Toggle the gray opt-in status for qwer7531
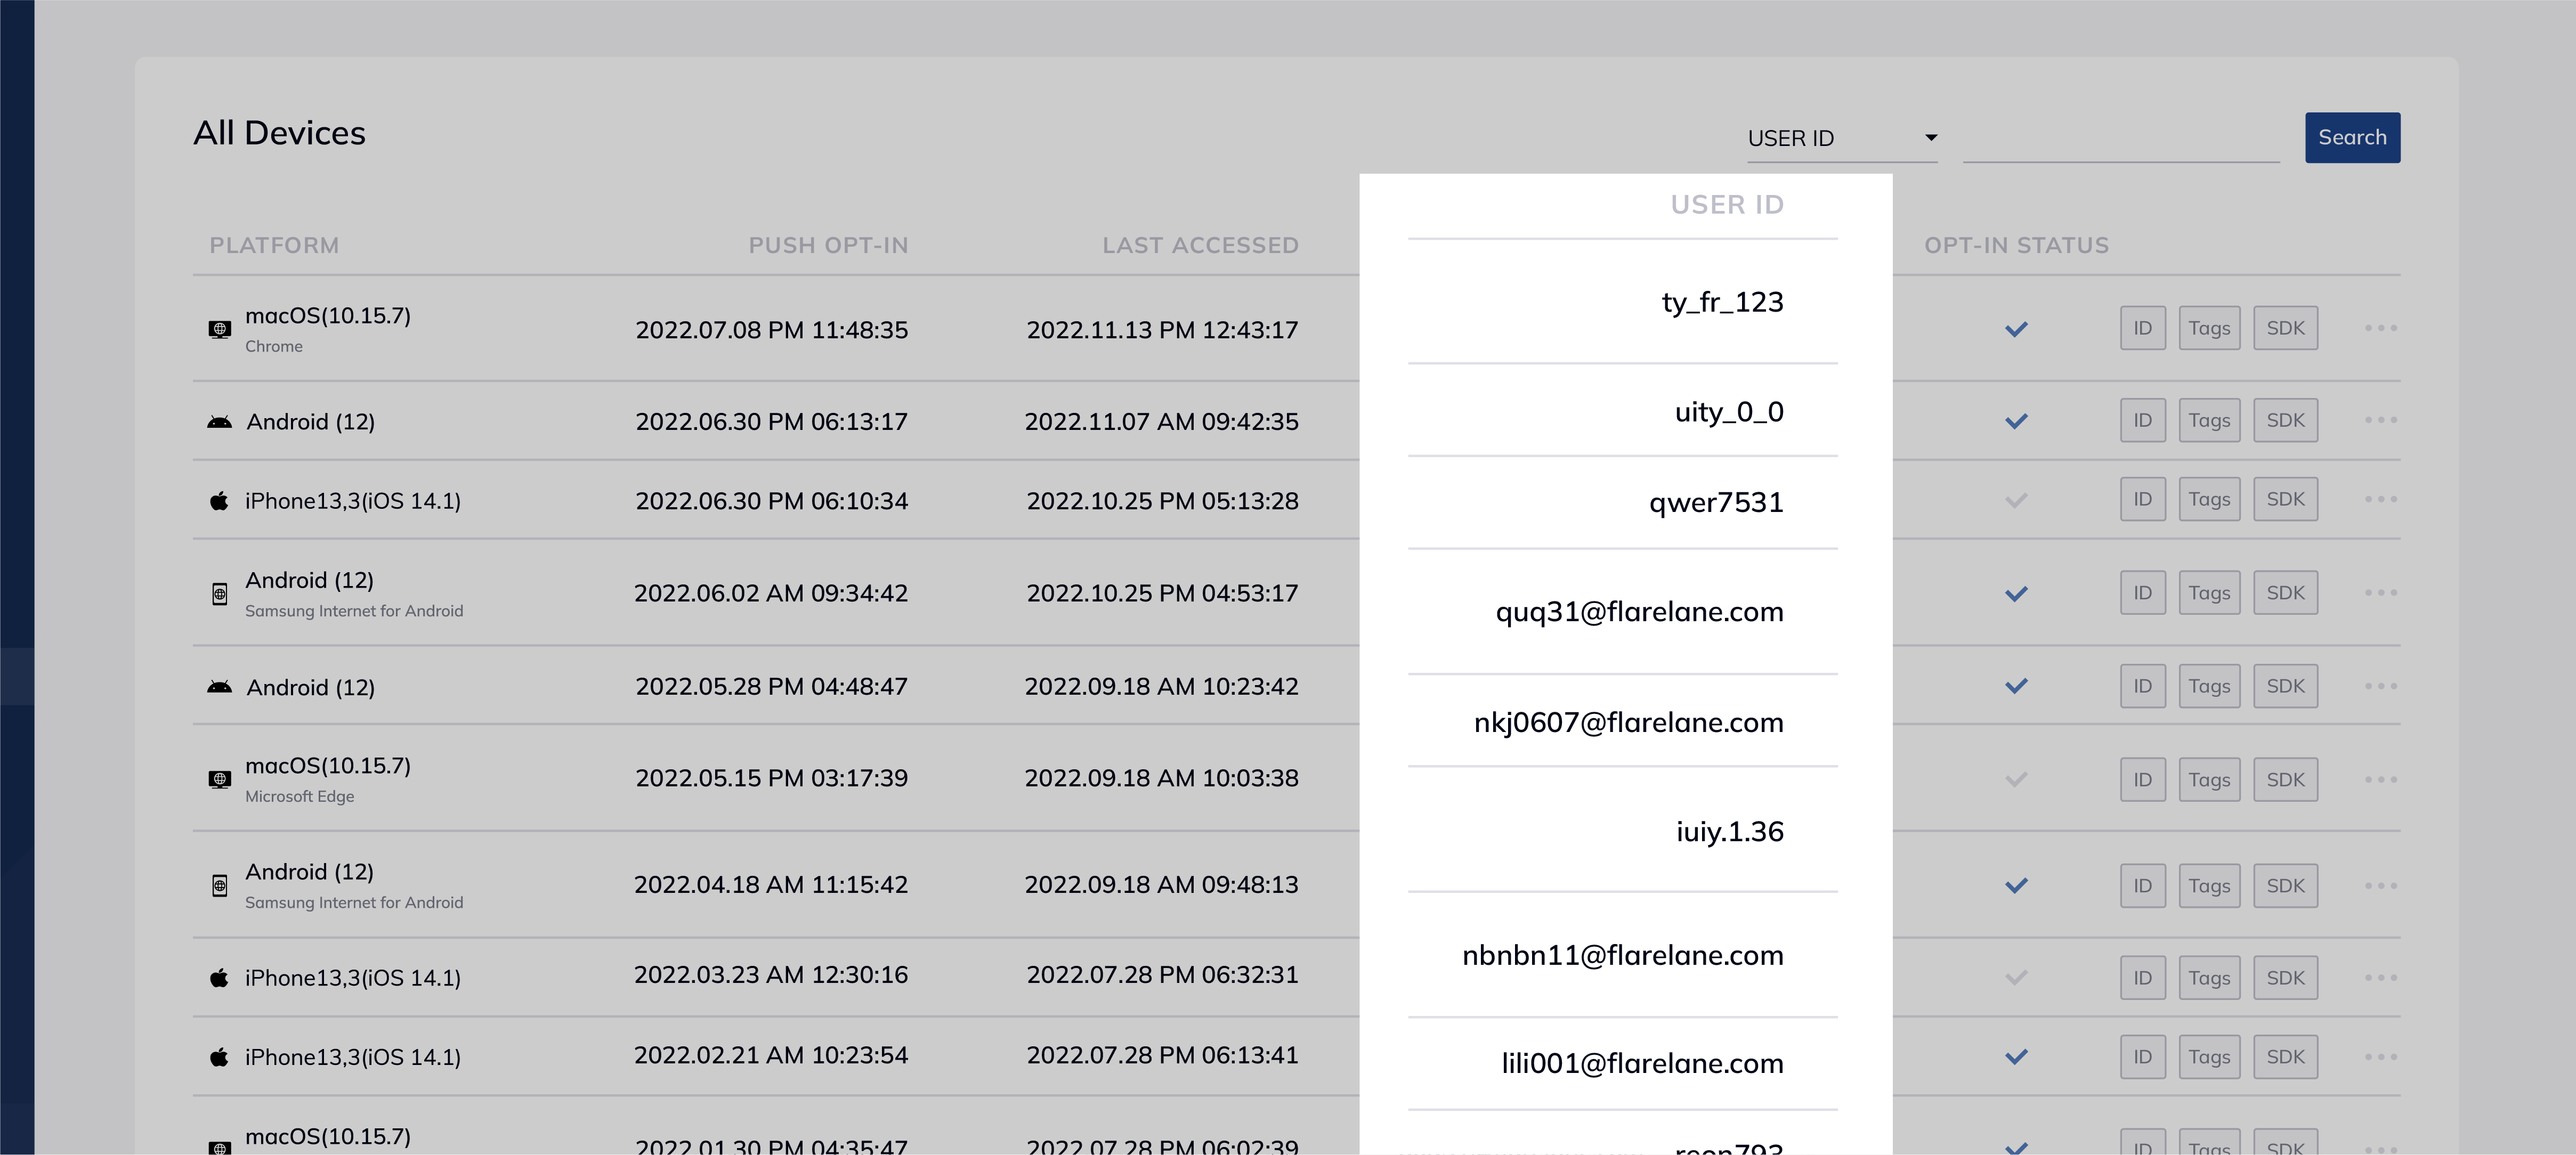 [2017, 499]
